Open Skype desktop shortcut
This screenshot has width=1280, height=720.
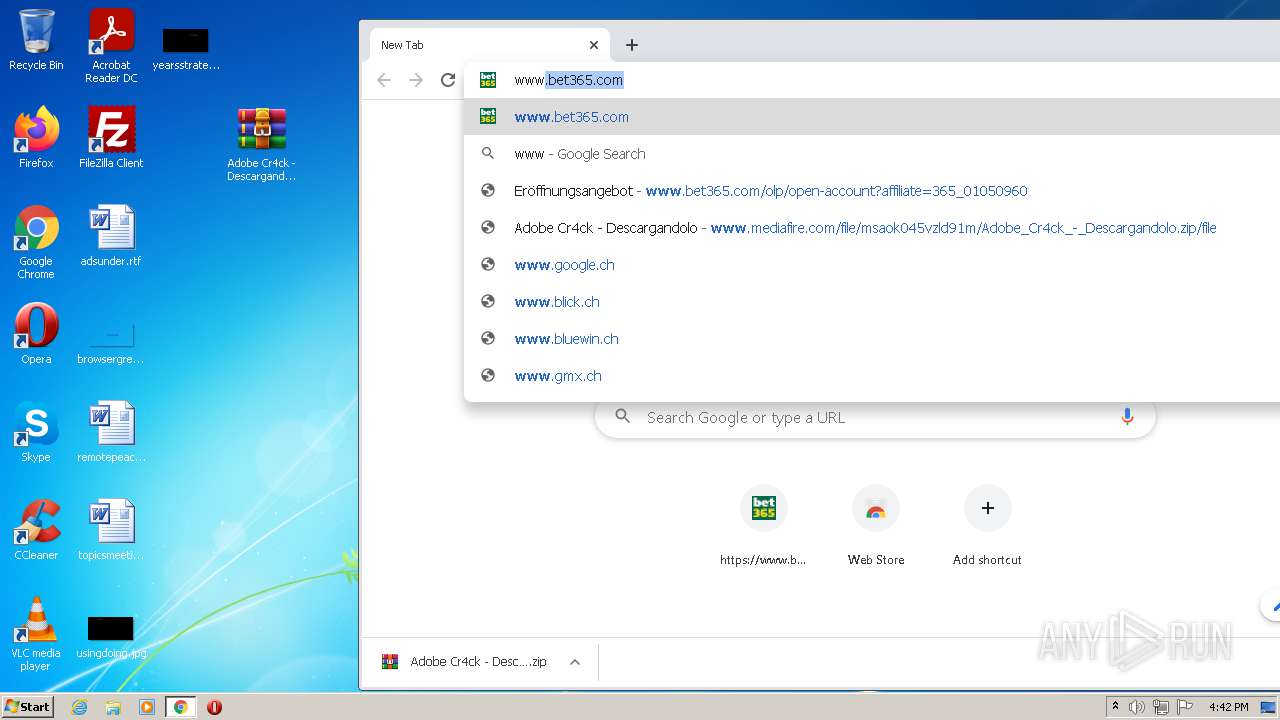pyautogui.click(x=36, y=432)
